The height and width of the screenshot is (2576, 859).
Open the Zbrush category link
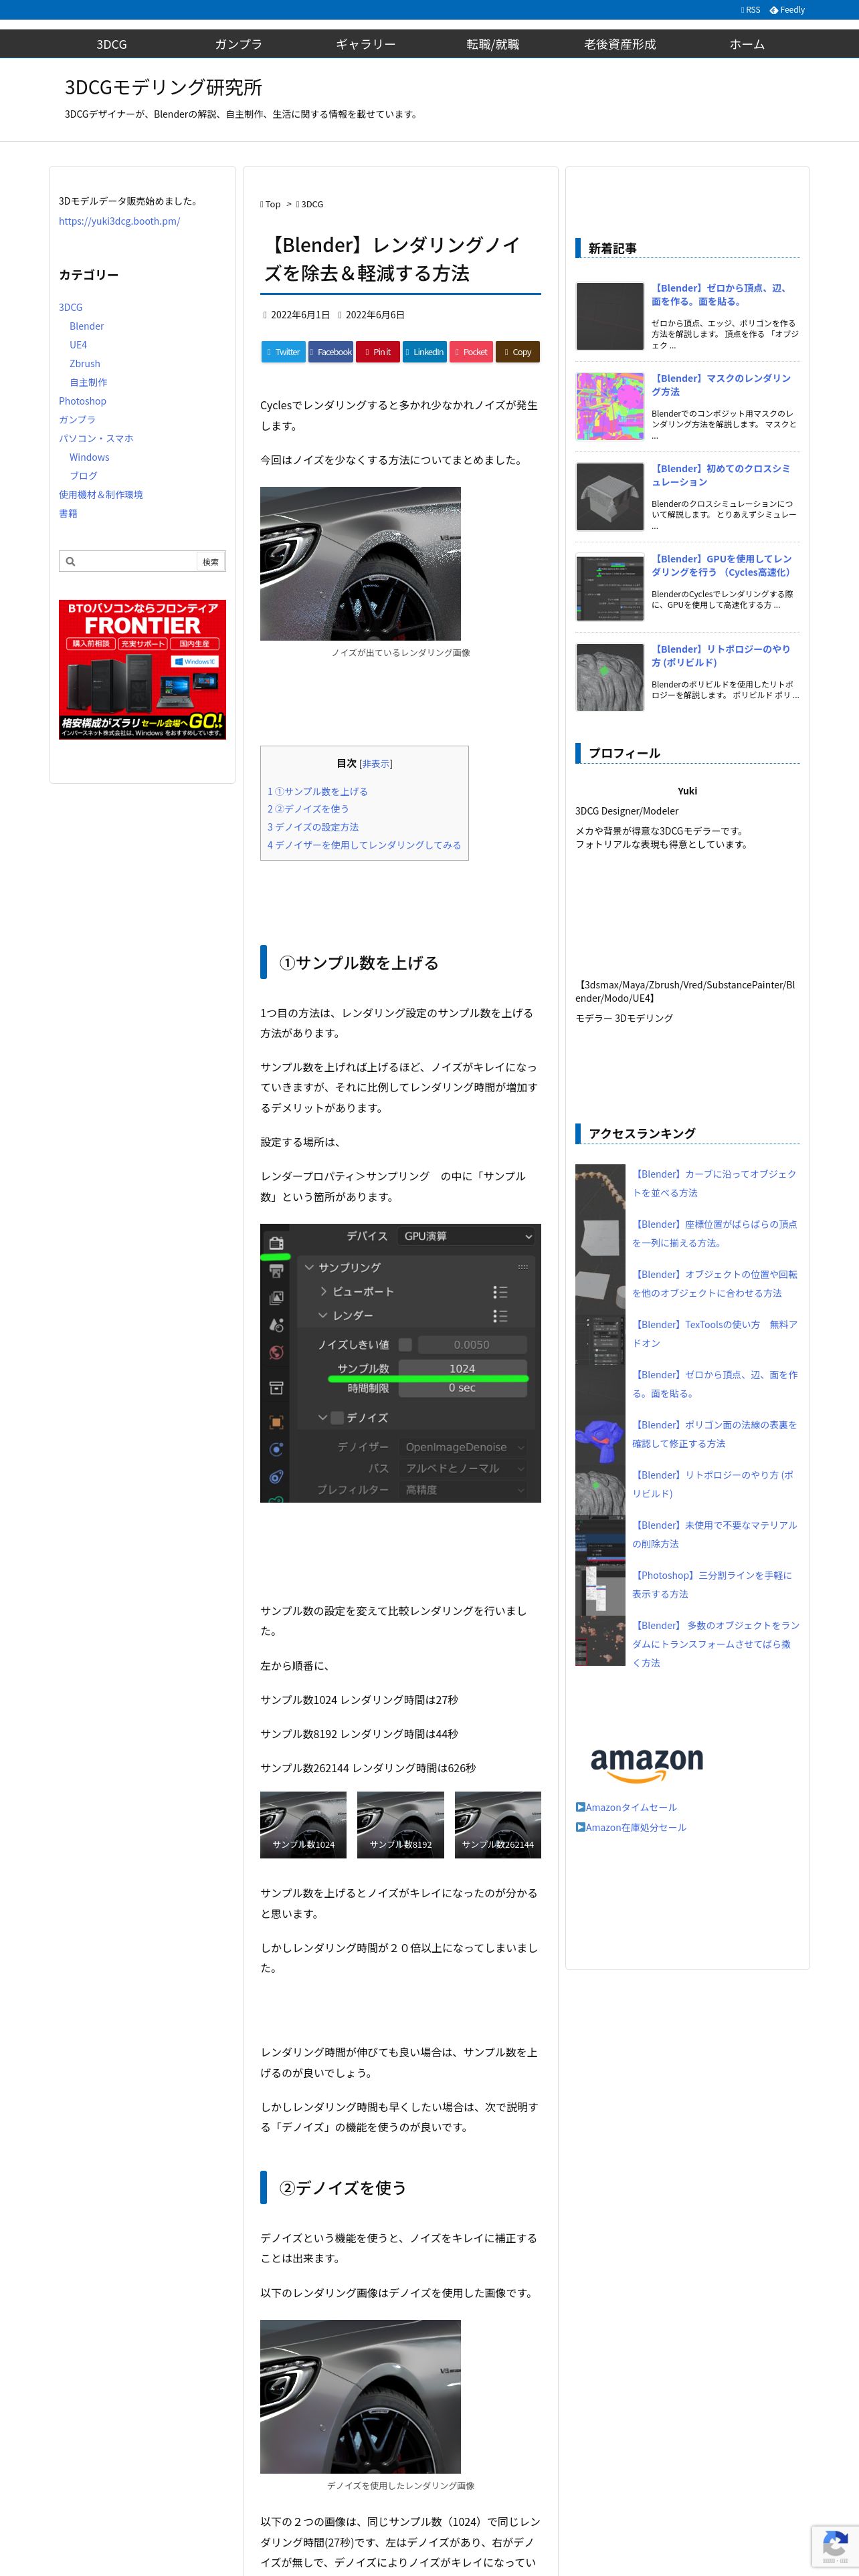[85, 364]
